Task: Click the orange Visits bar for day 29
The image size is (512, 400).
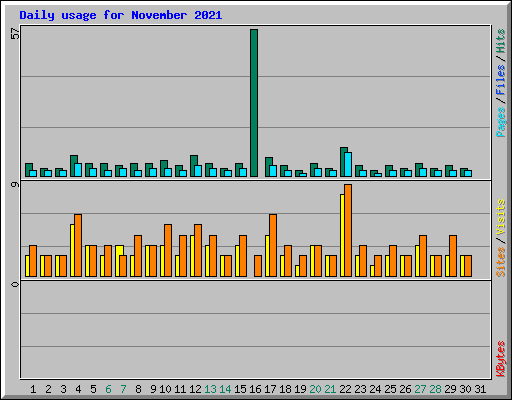Action: point(453,256)
